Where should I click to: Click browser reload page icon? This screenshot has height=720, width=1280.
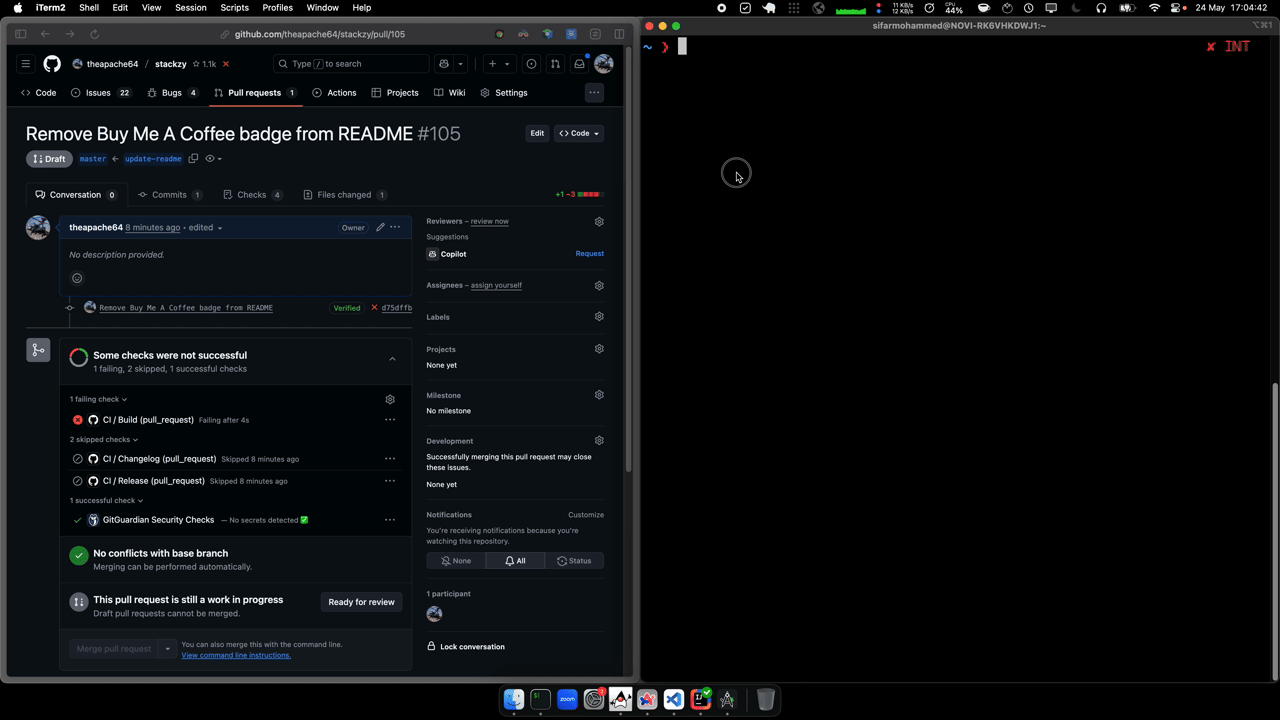[x=95, y=34]
